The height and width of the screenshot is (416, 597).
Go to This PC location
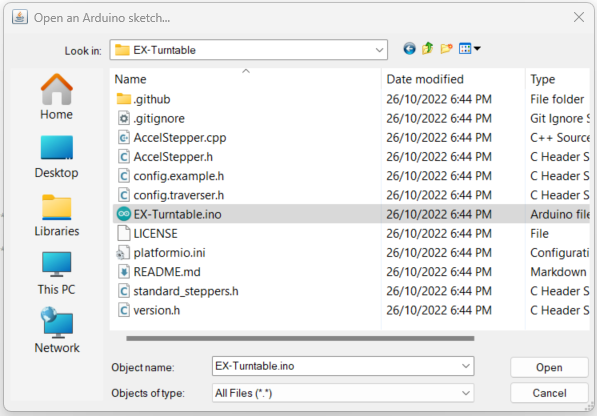(56, 273)
